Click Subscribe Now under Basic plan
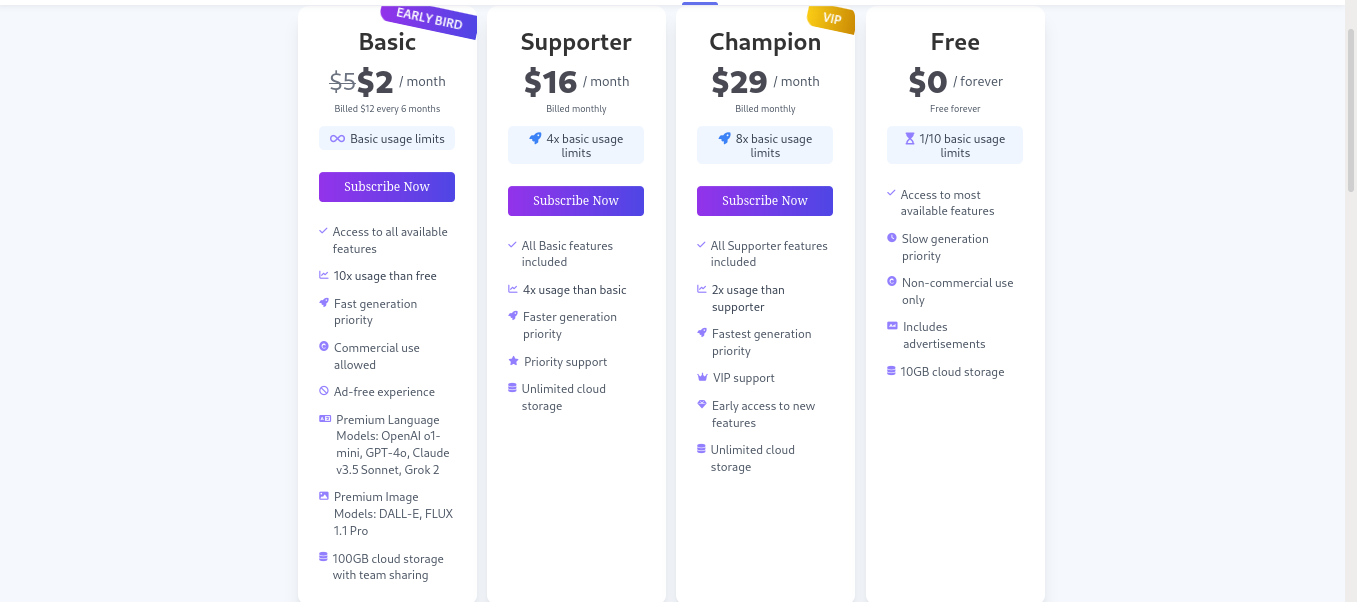Image resolution: width=1357 pixels, height=602 pixels. (x=386, y=187)
